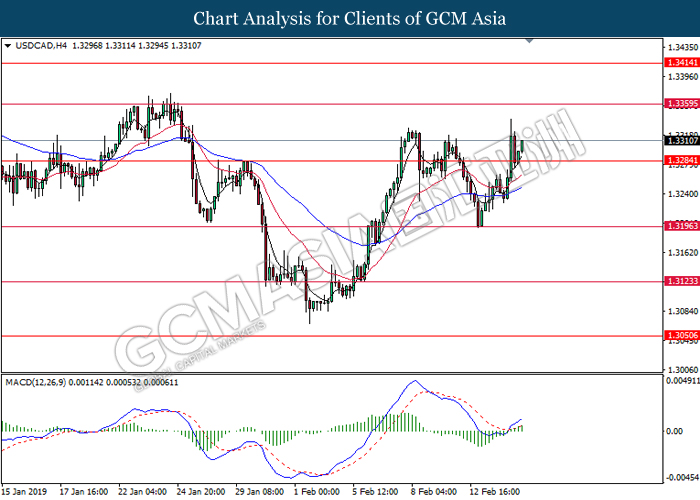
Task: Select the MACD 0.00 zero level label
Action: click(x=675, y=431)
